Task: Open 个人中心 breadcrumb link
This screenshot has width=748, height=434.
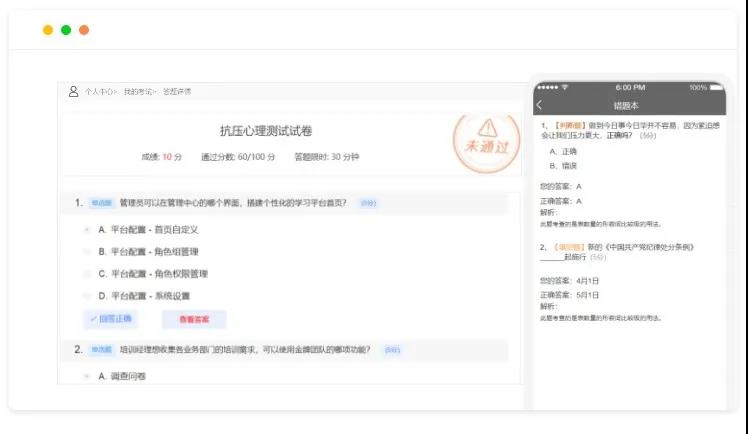Action: click(x=101, y=92)
